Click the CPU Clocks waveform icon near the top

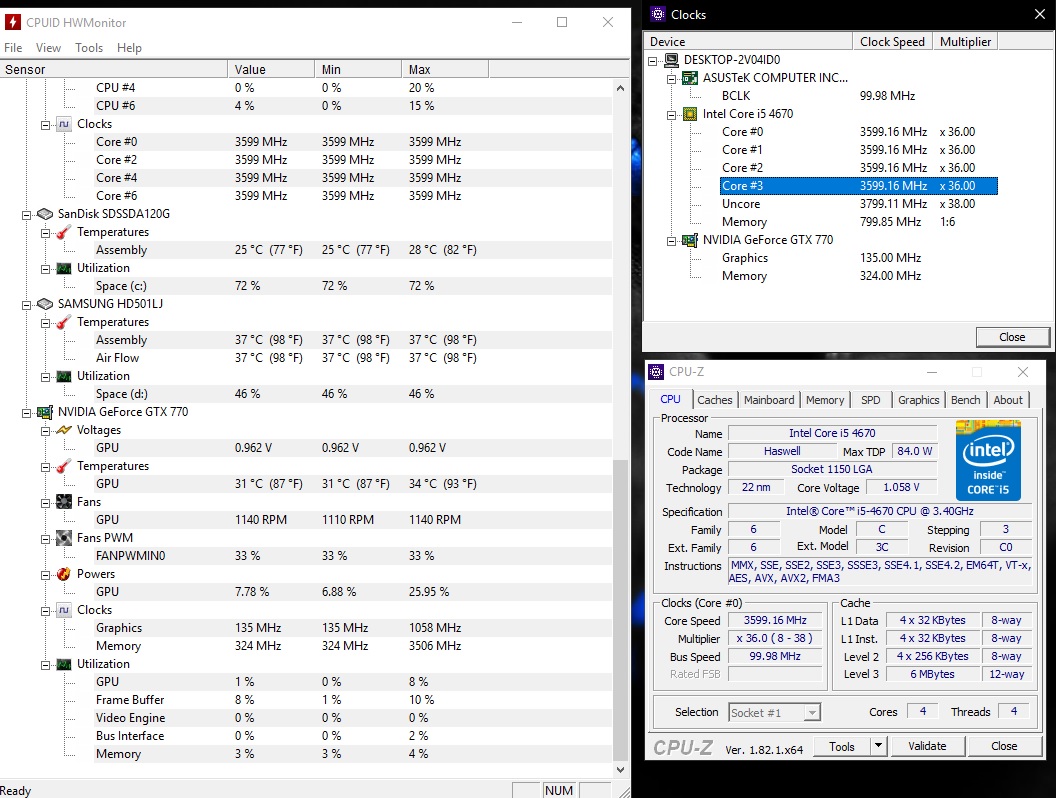(64, 124)
